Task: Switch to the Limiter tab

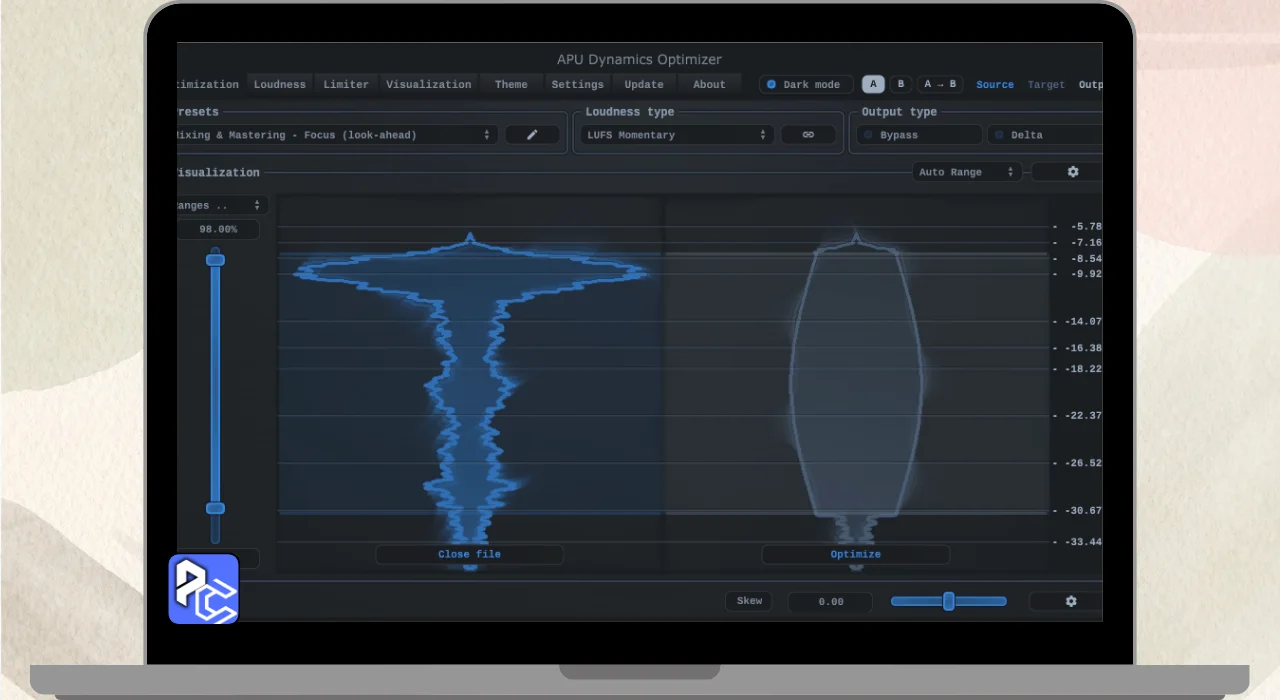Action: click(346, 85)
